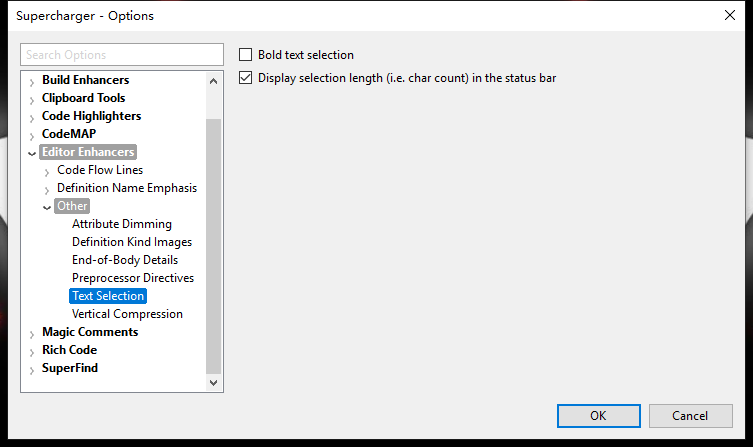Select CodeMAP category
This screenshot has height=447, width=753.
(x=69, y=134)
